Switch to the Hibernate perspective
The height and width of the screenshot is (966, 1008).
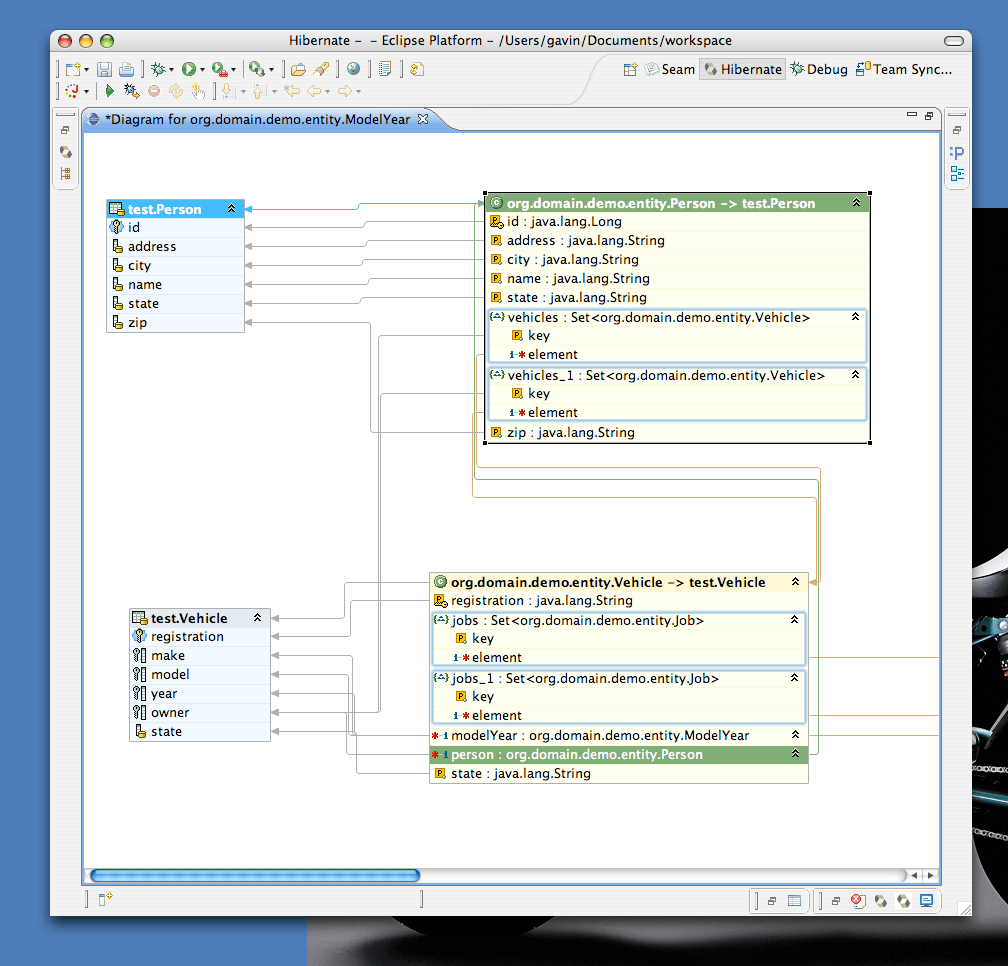pyautogui.click(x=742, y=69)
